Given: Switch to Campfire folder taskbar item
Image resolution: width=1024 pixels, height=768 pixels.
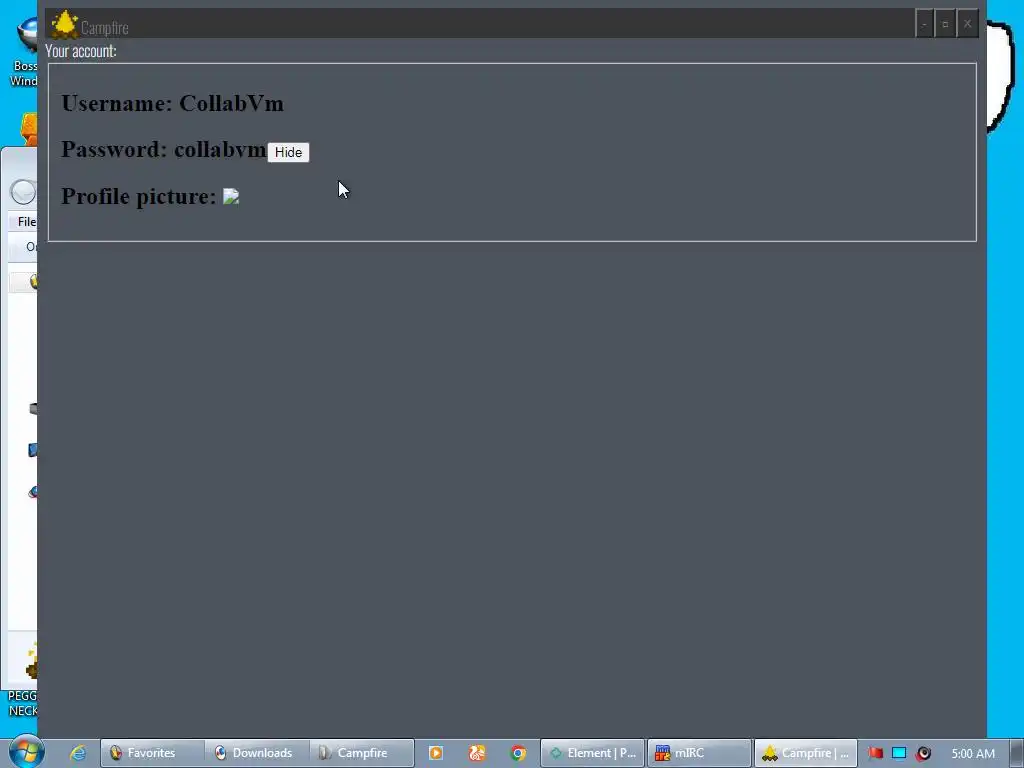Looking at the screenshot, I should pyautogui.click(x=362, y=753).
